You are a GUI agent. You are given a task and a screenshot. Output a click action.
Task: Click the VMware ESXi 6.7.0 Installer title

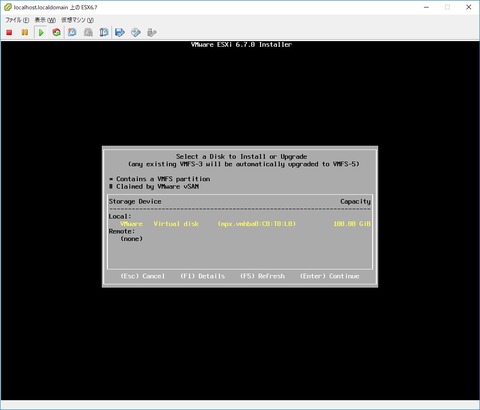(x=241, y=44)
